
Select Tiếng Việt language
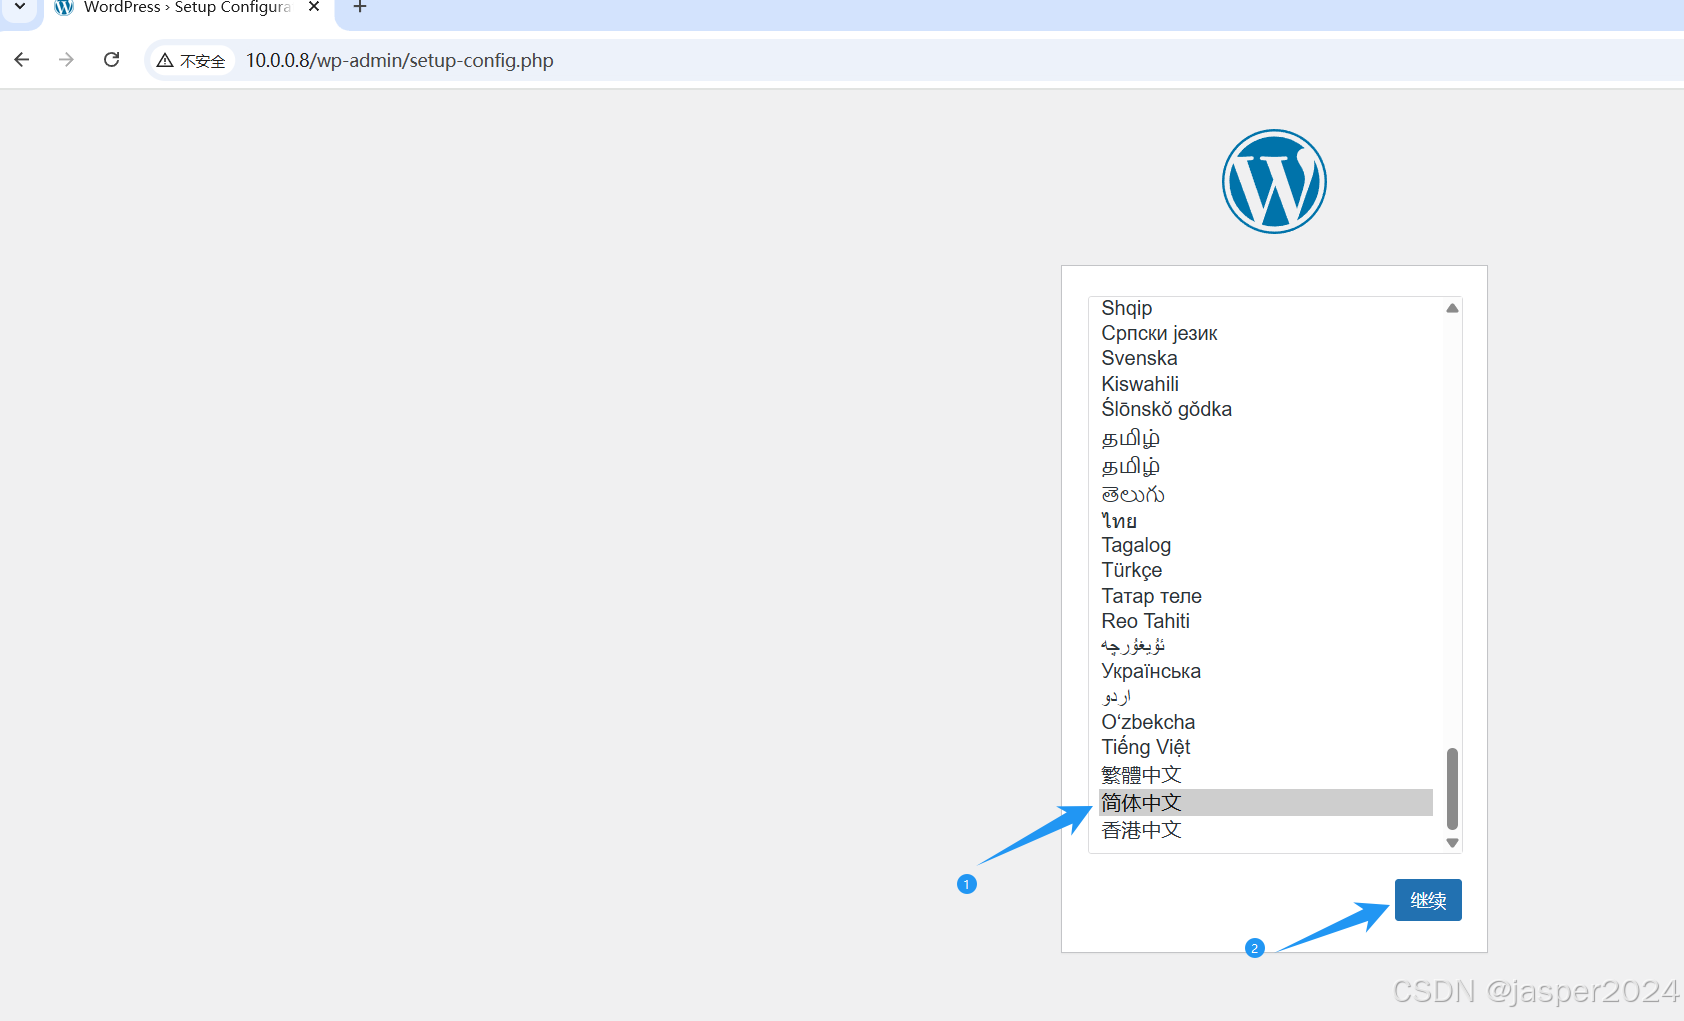pos(1265,747)
